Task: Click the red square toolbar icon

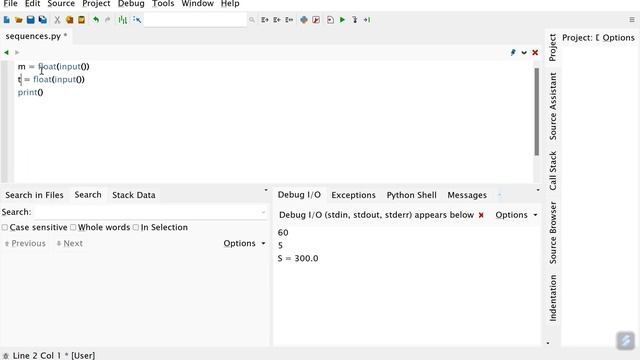Action: pos(316,20)
